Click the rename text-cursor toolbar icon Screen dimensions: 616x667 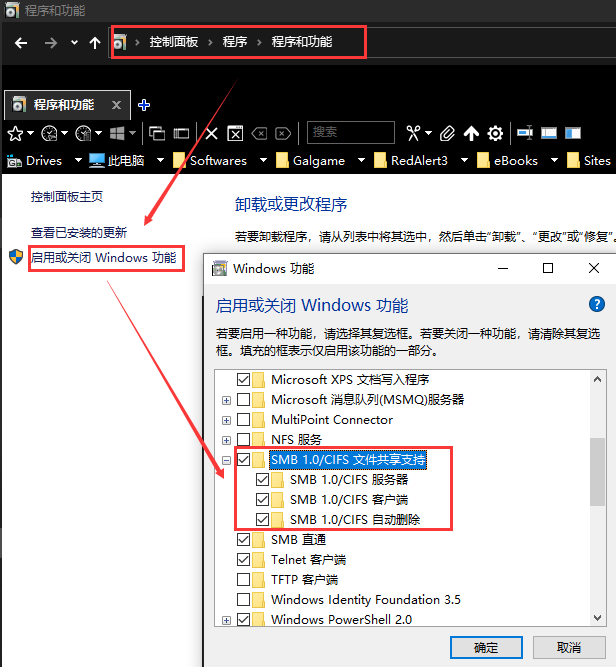coord(525,133)
